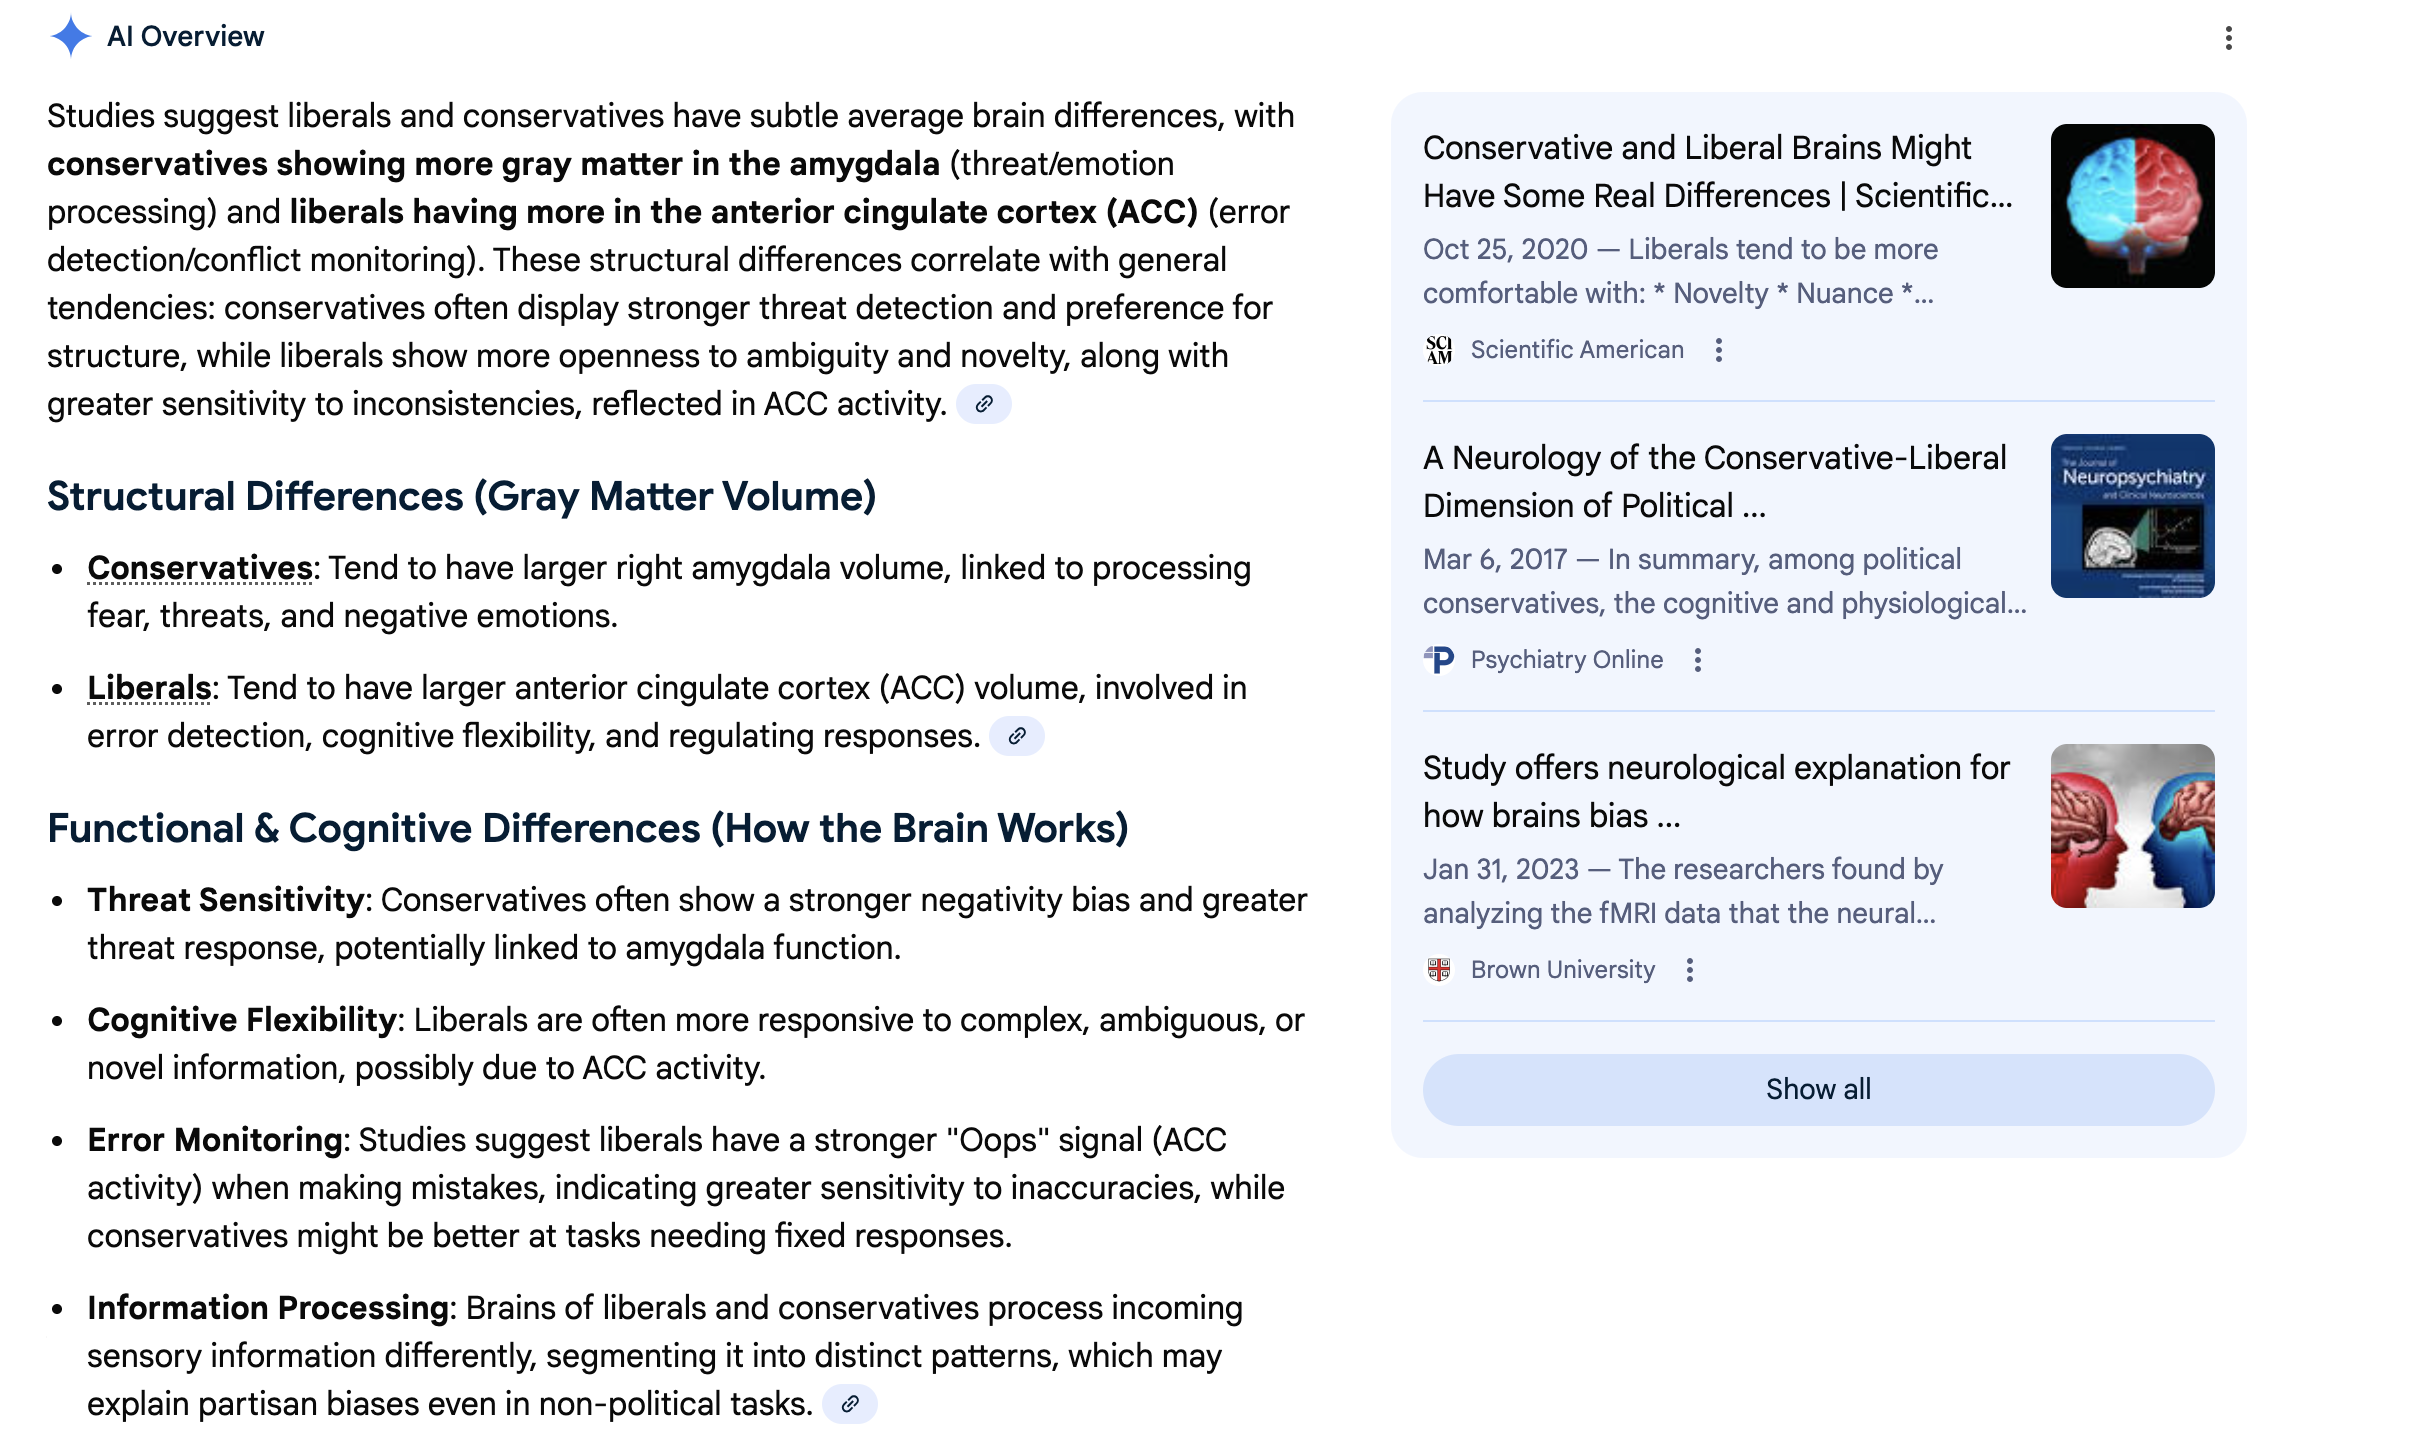Click the Neuropsychiatry journal cover thumbnail

pos(2132,516)
